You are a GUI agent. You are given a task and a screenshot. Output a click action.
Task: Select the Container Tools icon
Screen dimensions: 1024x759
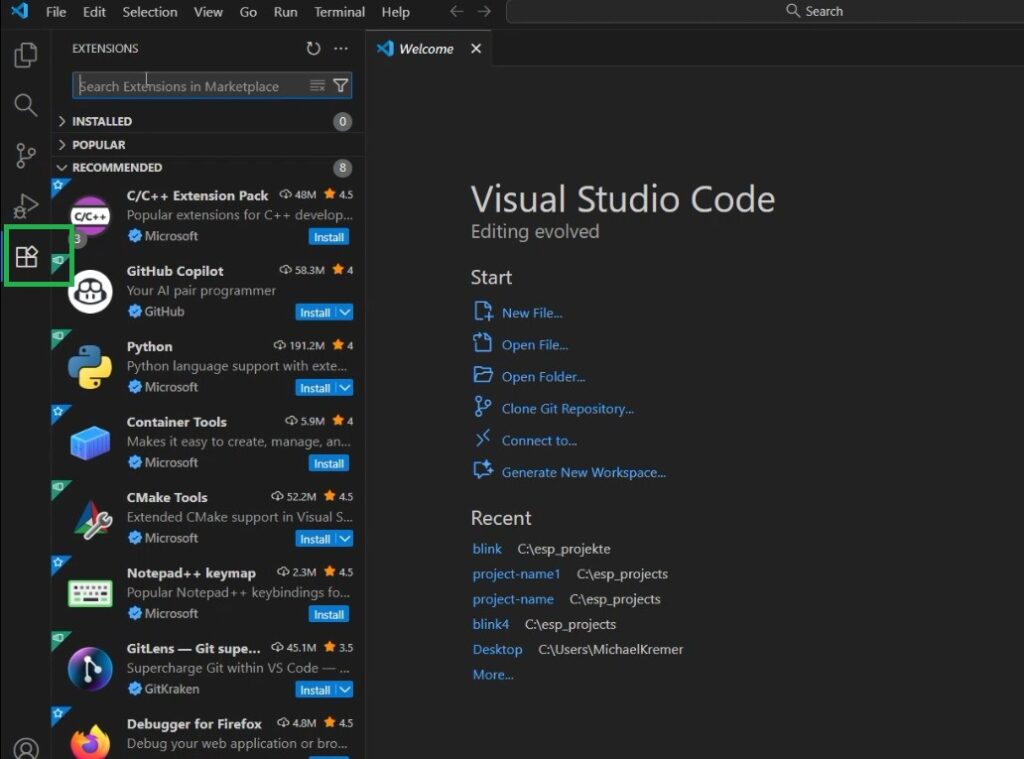90,442
